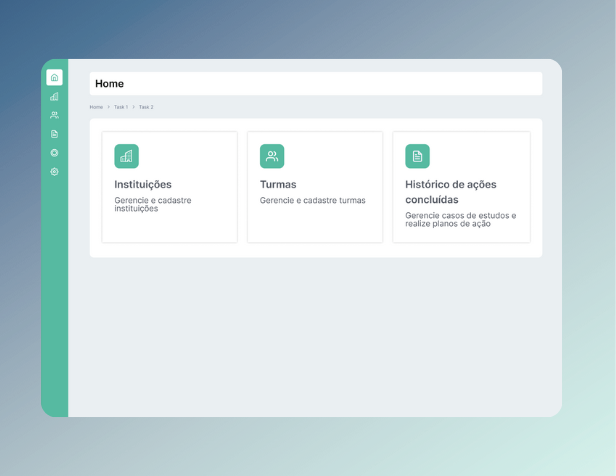Image resolution: width=616 pixels, height=476 pixels.
Task: Go to Home in the breadcrumb
Action: [x=96, y=107]
